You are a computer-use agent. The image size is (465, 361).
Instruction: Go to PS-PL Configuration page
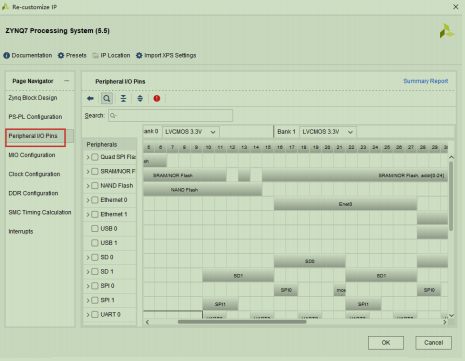(x=35, y=117)
